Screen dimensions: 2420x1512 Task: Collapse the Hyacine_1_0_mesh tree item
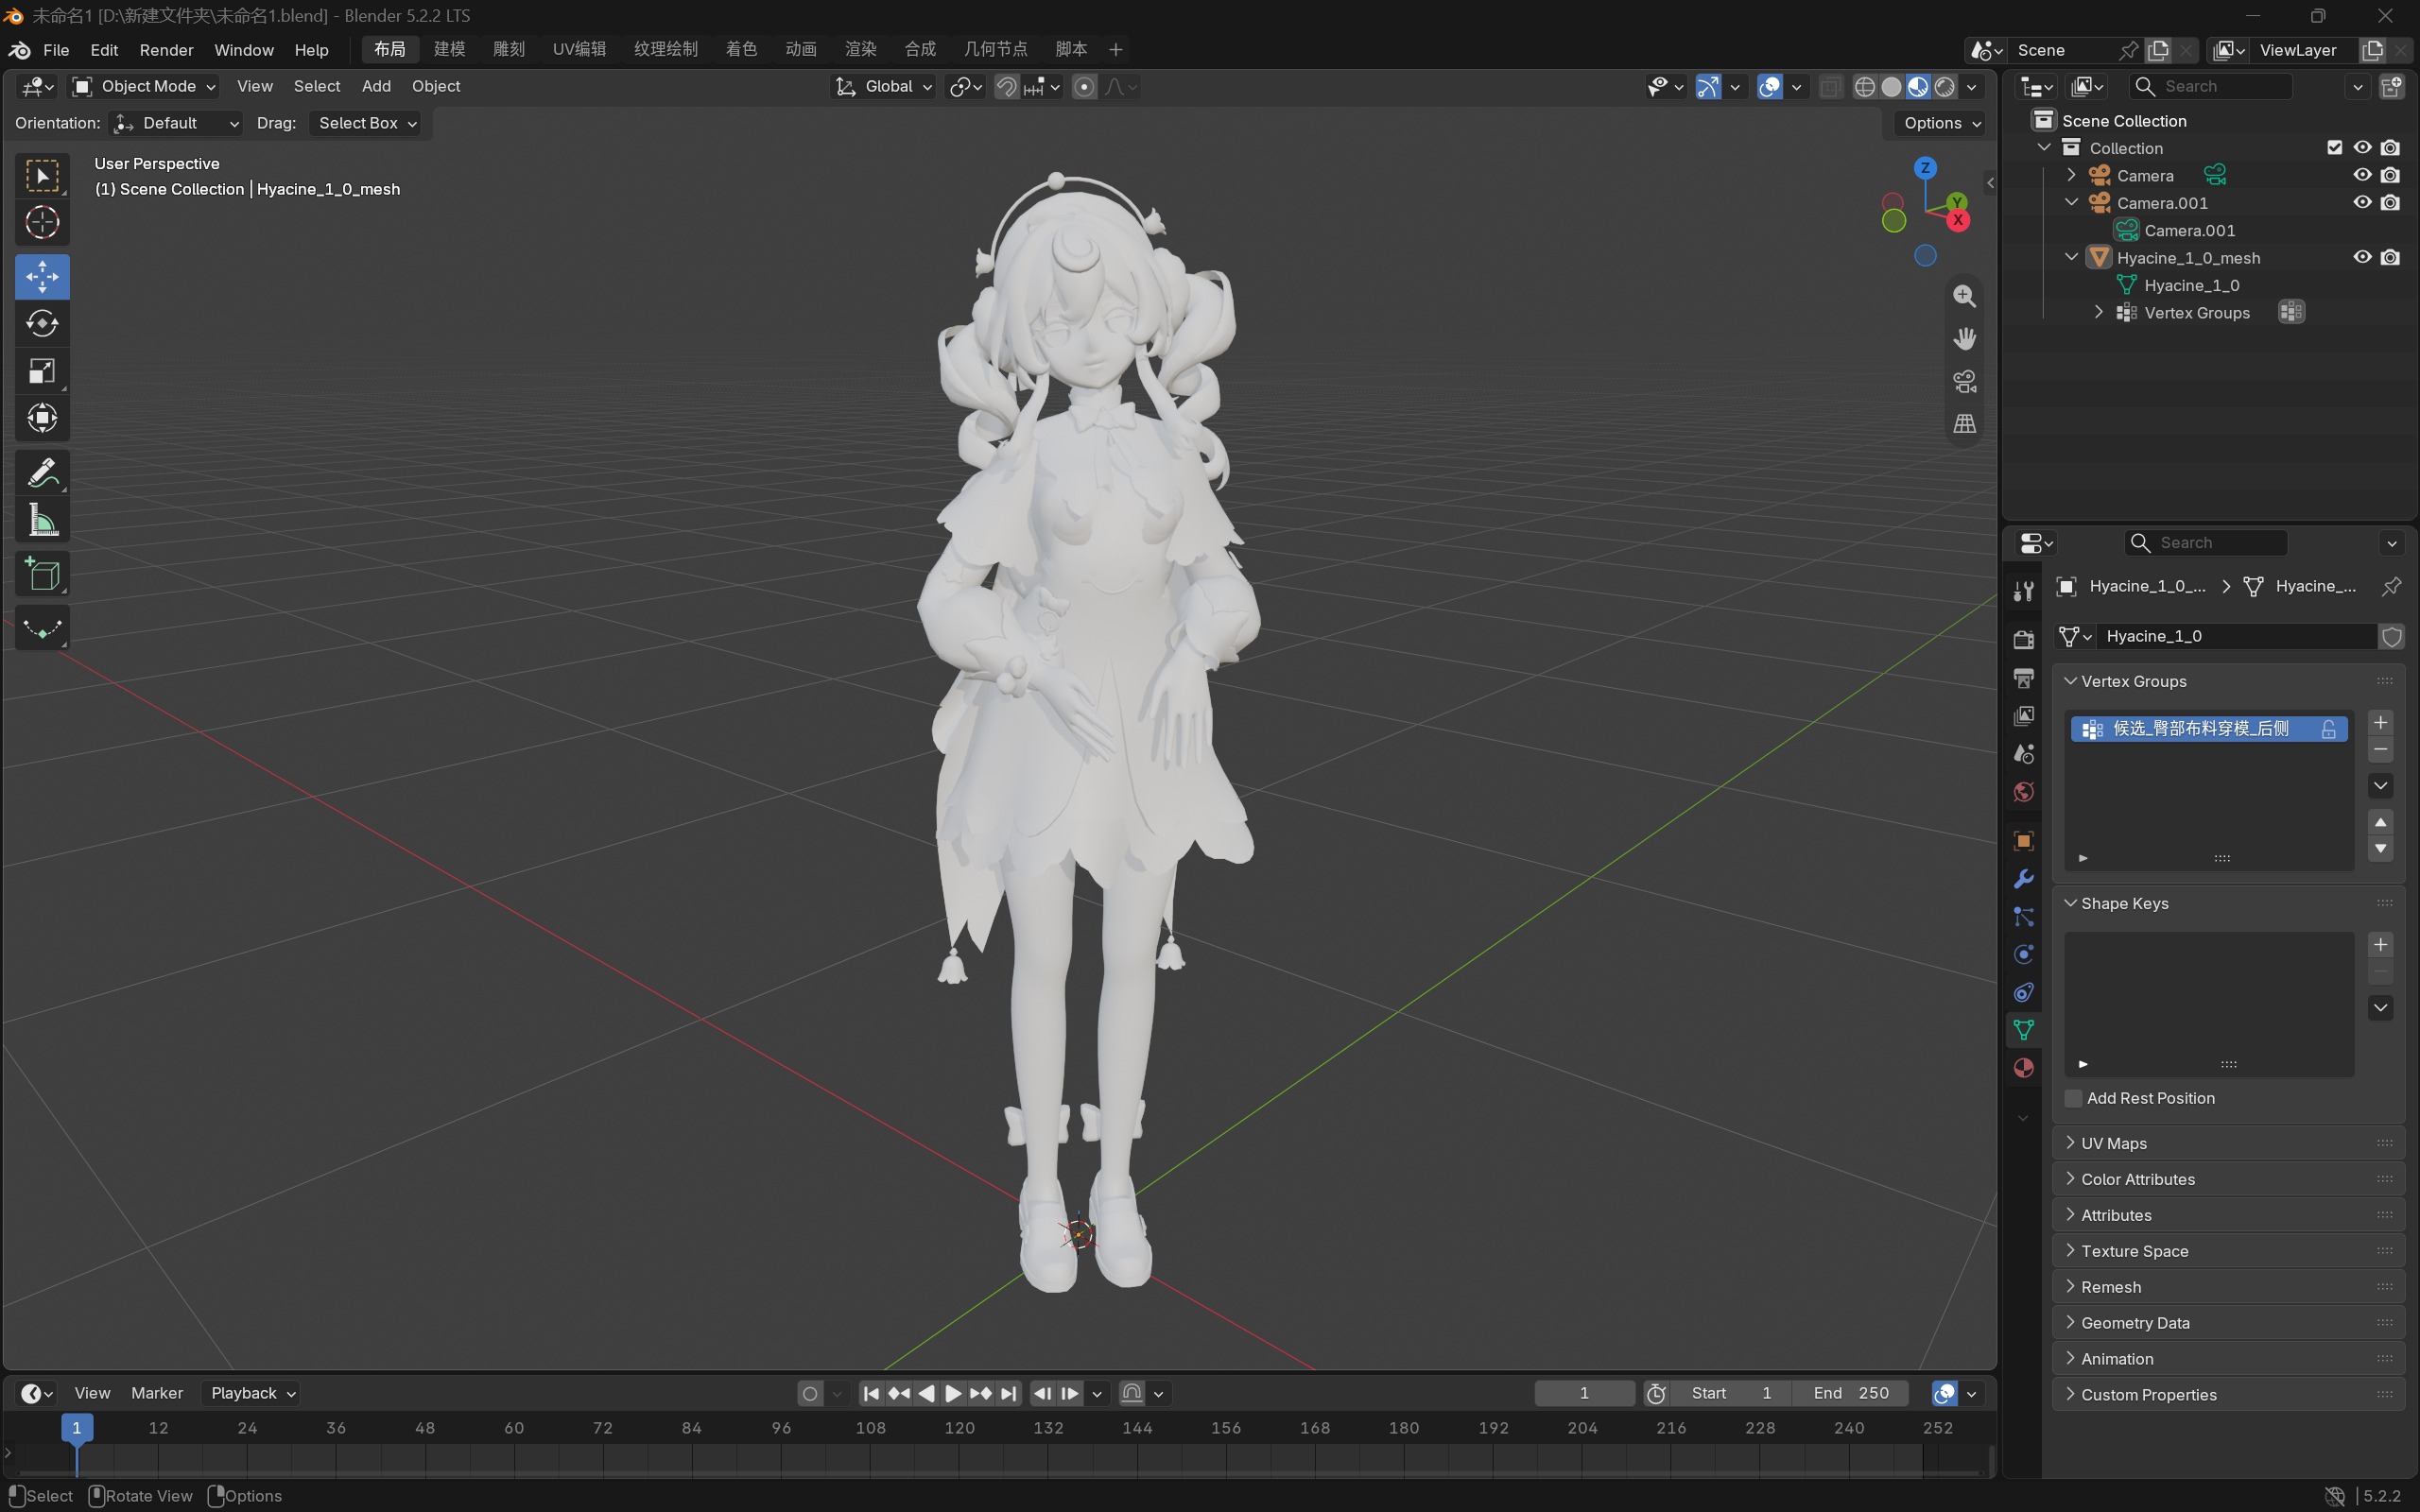click(2071, 257)
